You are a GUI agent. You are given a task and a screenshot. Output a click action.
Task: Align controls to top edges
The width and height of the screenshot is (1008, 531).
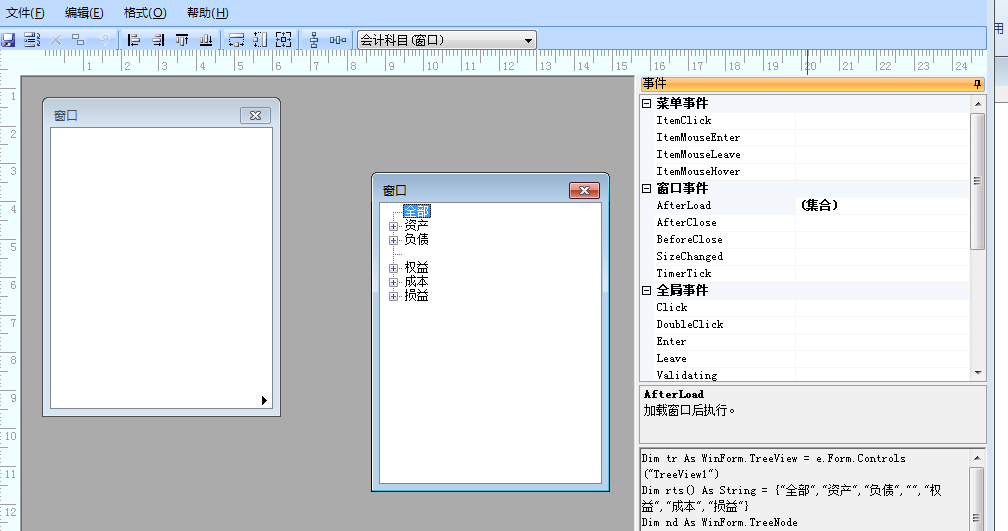click(182, 40)
